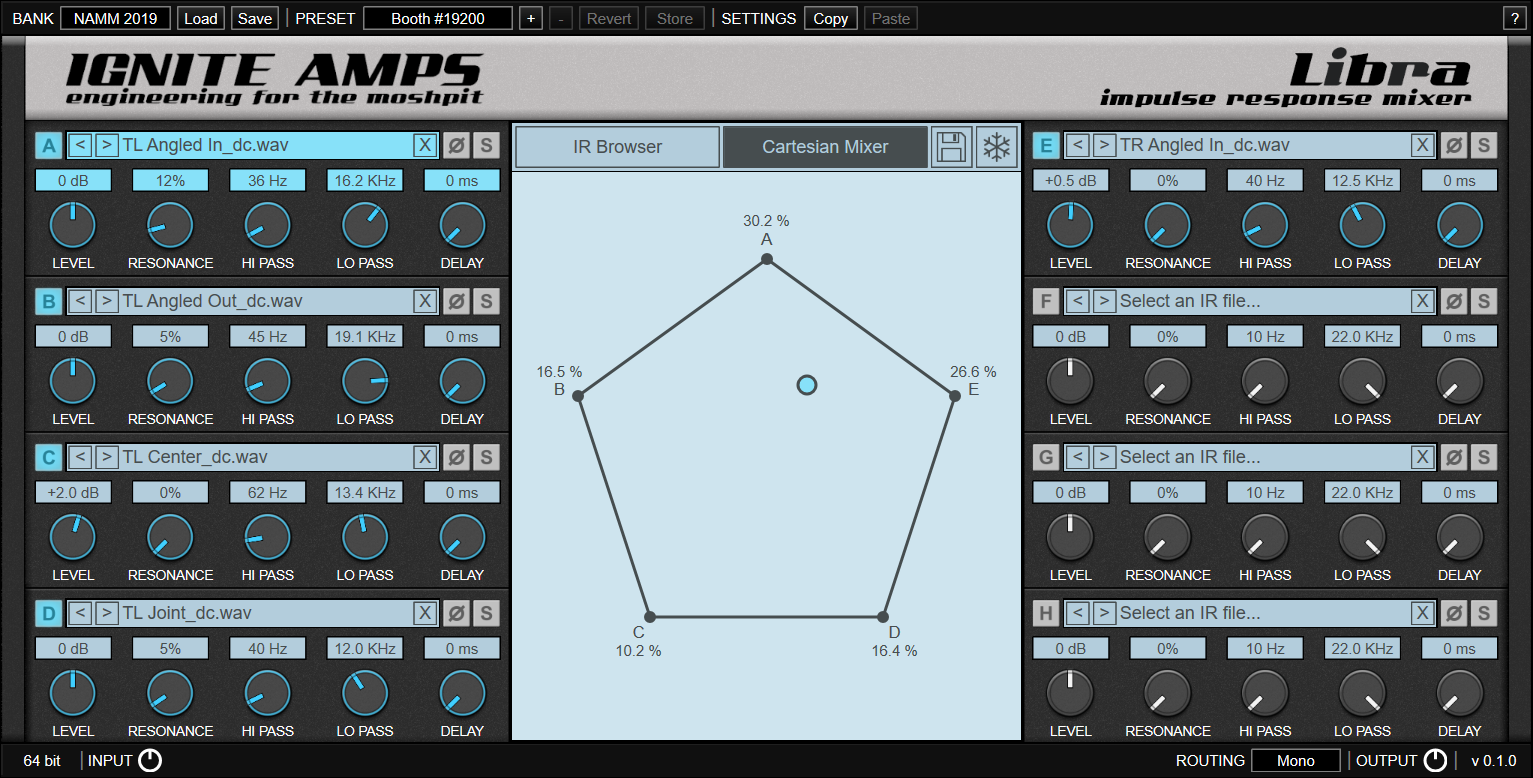Remove TL Joint IR from slot D

[425, 613]
